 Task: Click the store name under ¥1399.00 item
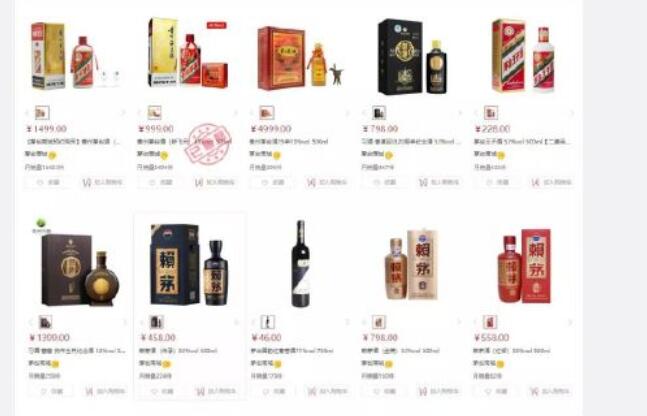pos(40,363)
